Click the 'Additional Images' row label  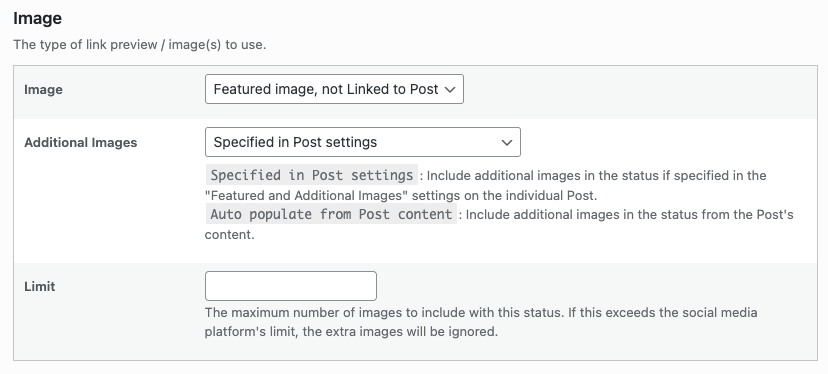pos(81,143)
